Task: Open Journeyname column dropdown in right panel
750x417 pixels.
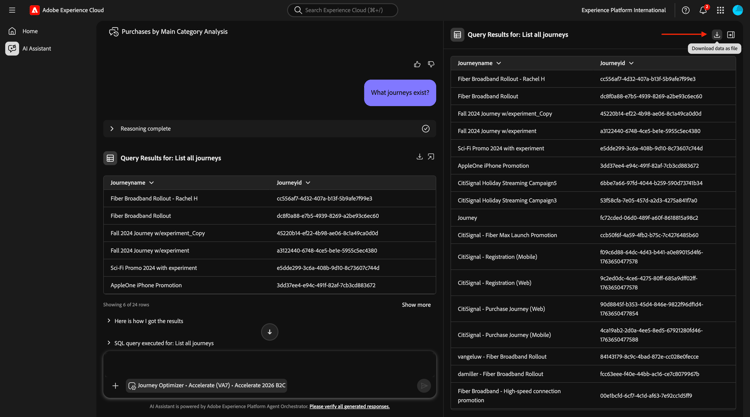Action: click(x=499, y=63)
